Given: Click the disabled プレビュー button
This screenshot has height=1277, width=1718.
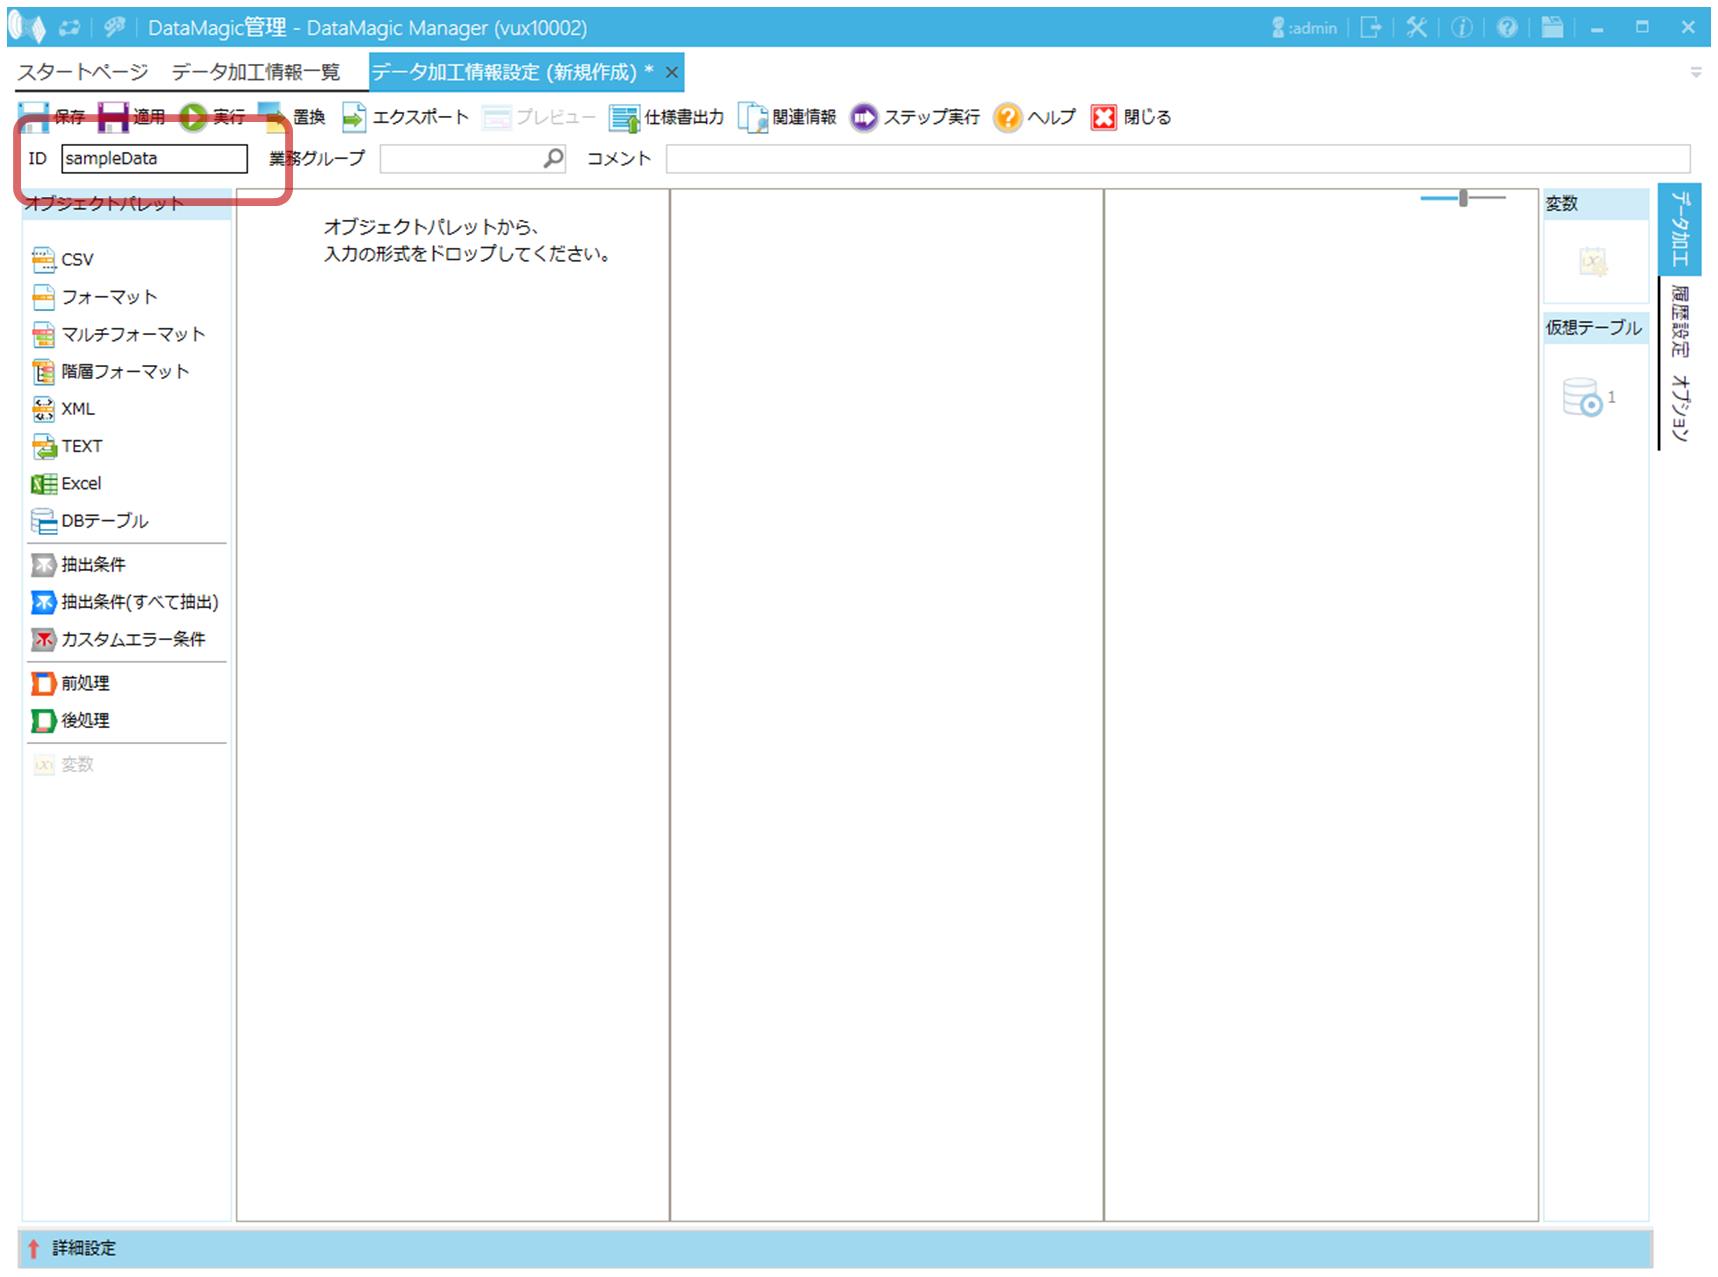Looking at the screenshot, I should (538, 118).
